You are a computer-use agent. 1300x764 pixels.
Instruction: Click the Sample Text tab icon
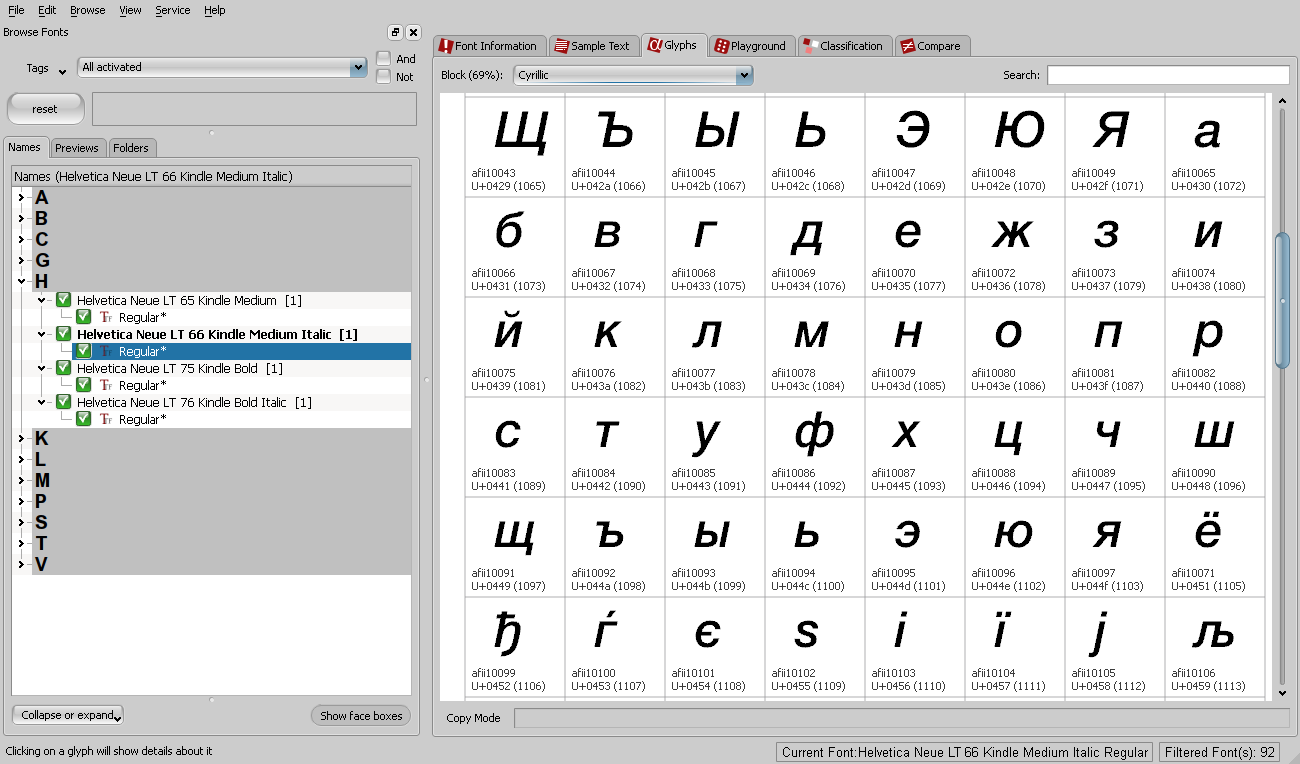tap(561, 46)
